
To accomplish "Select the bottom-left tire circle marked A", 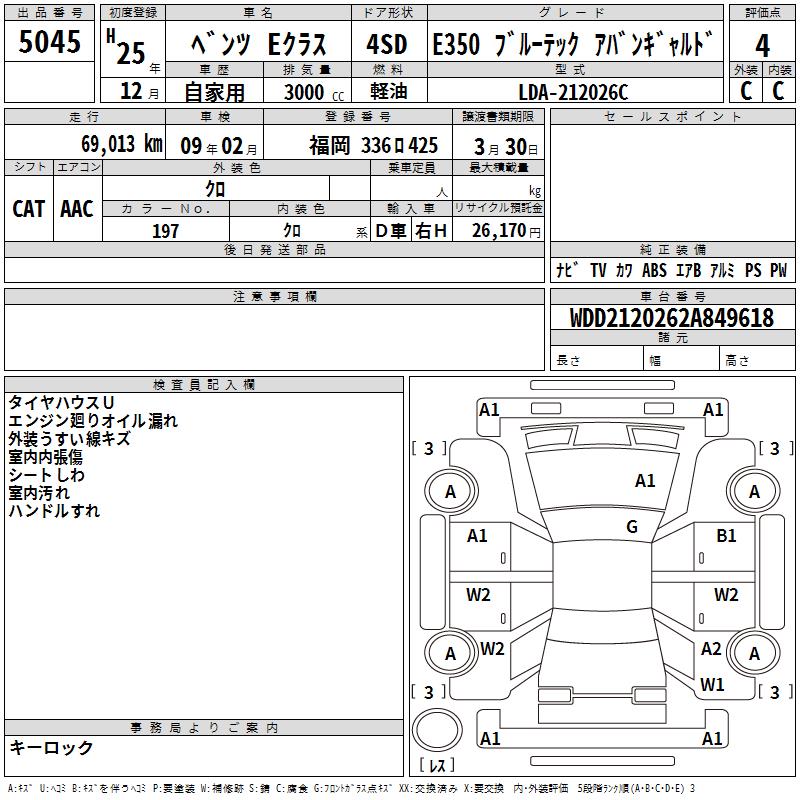I will 450,654.
